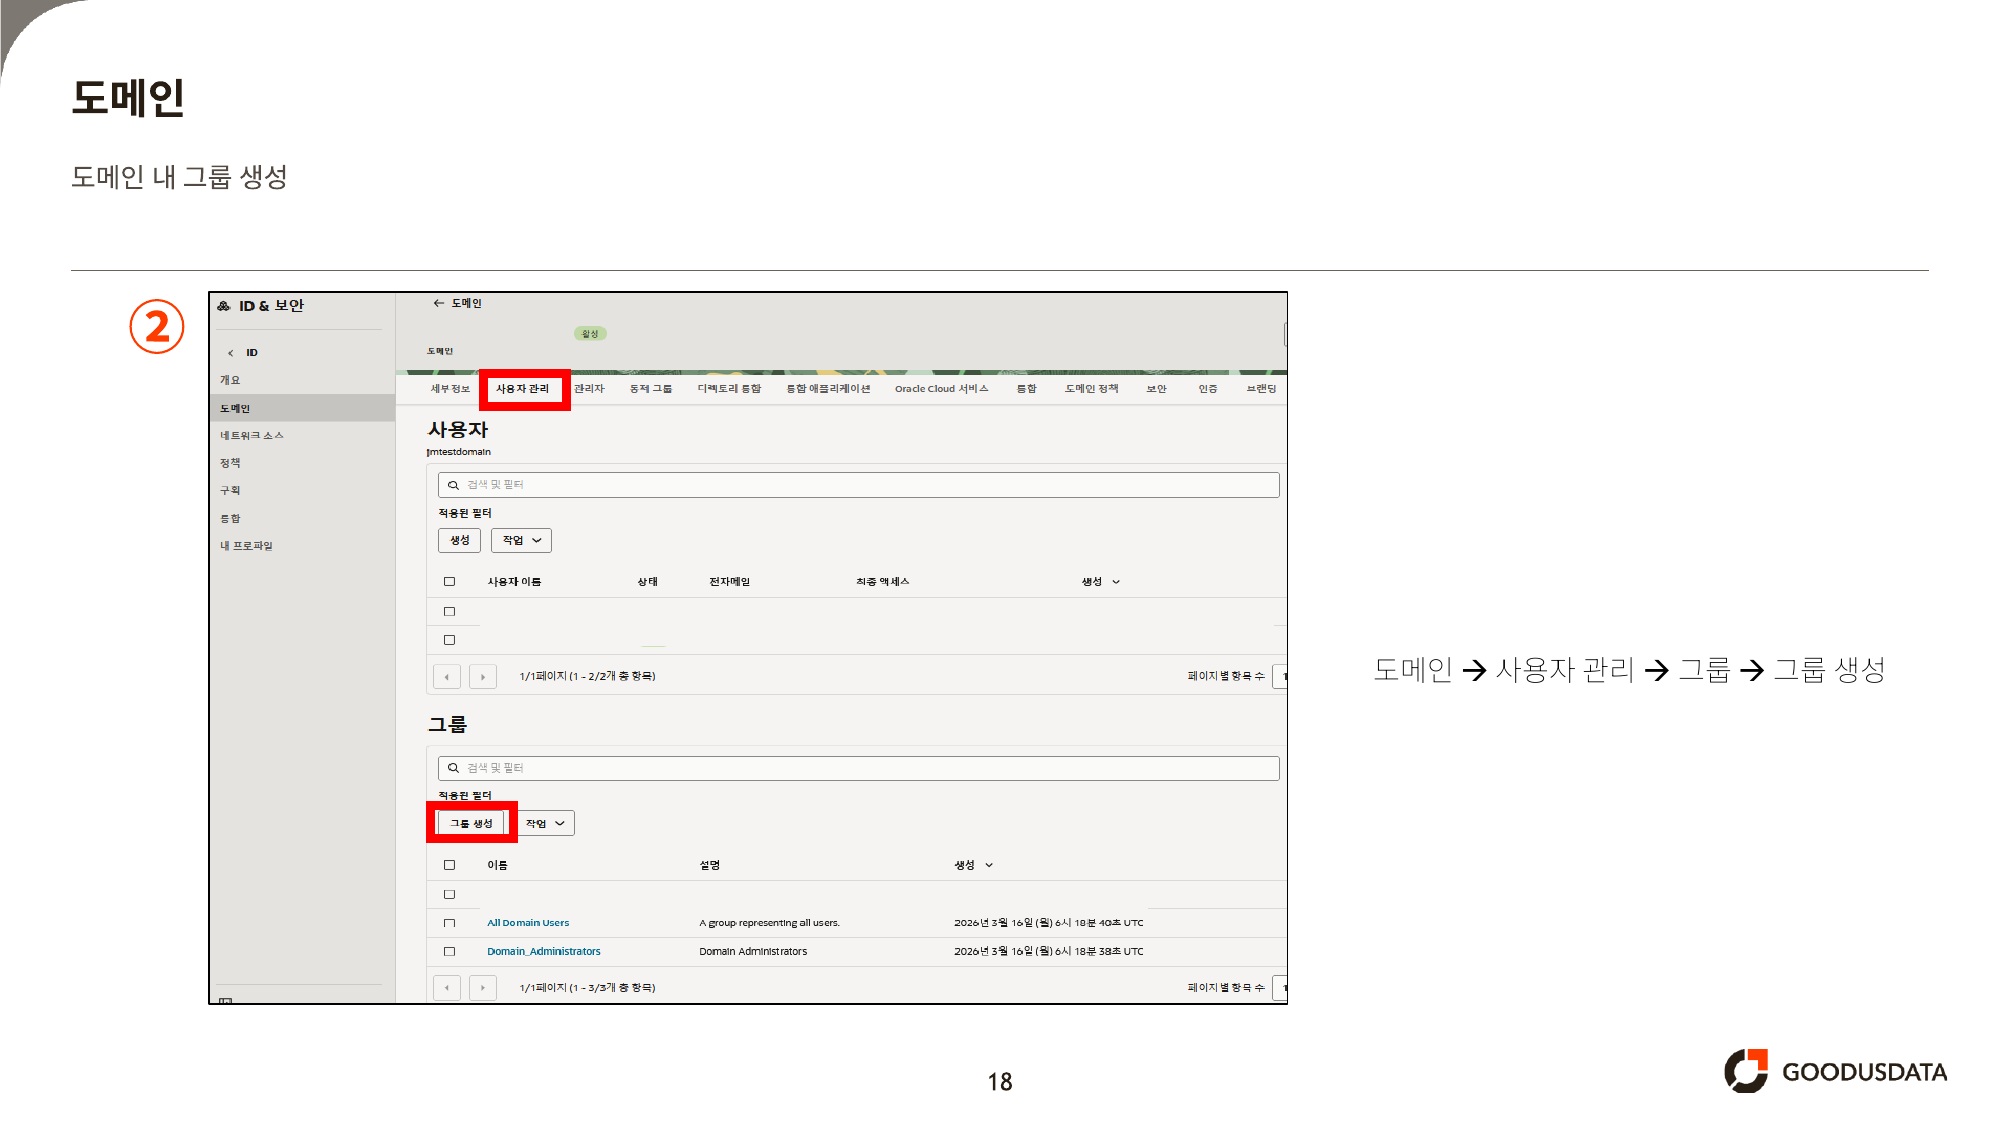Screen dimensions: 2001x1125
Task: Select 개요 in the sidebar
Action: pyautogui.click(x=230, y=380)
